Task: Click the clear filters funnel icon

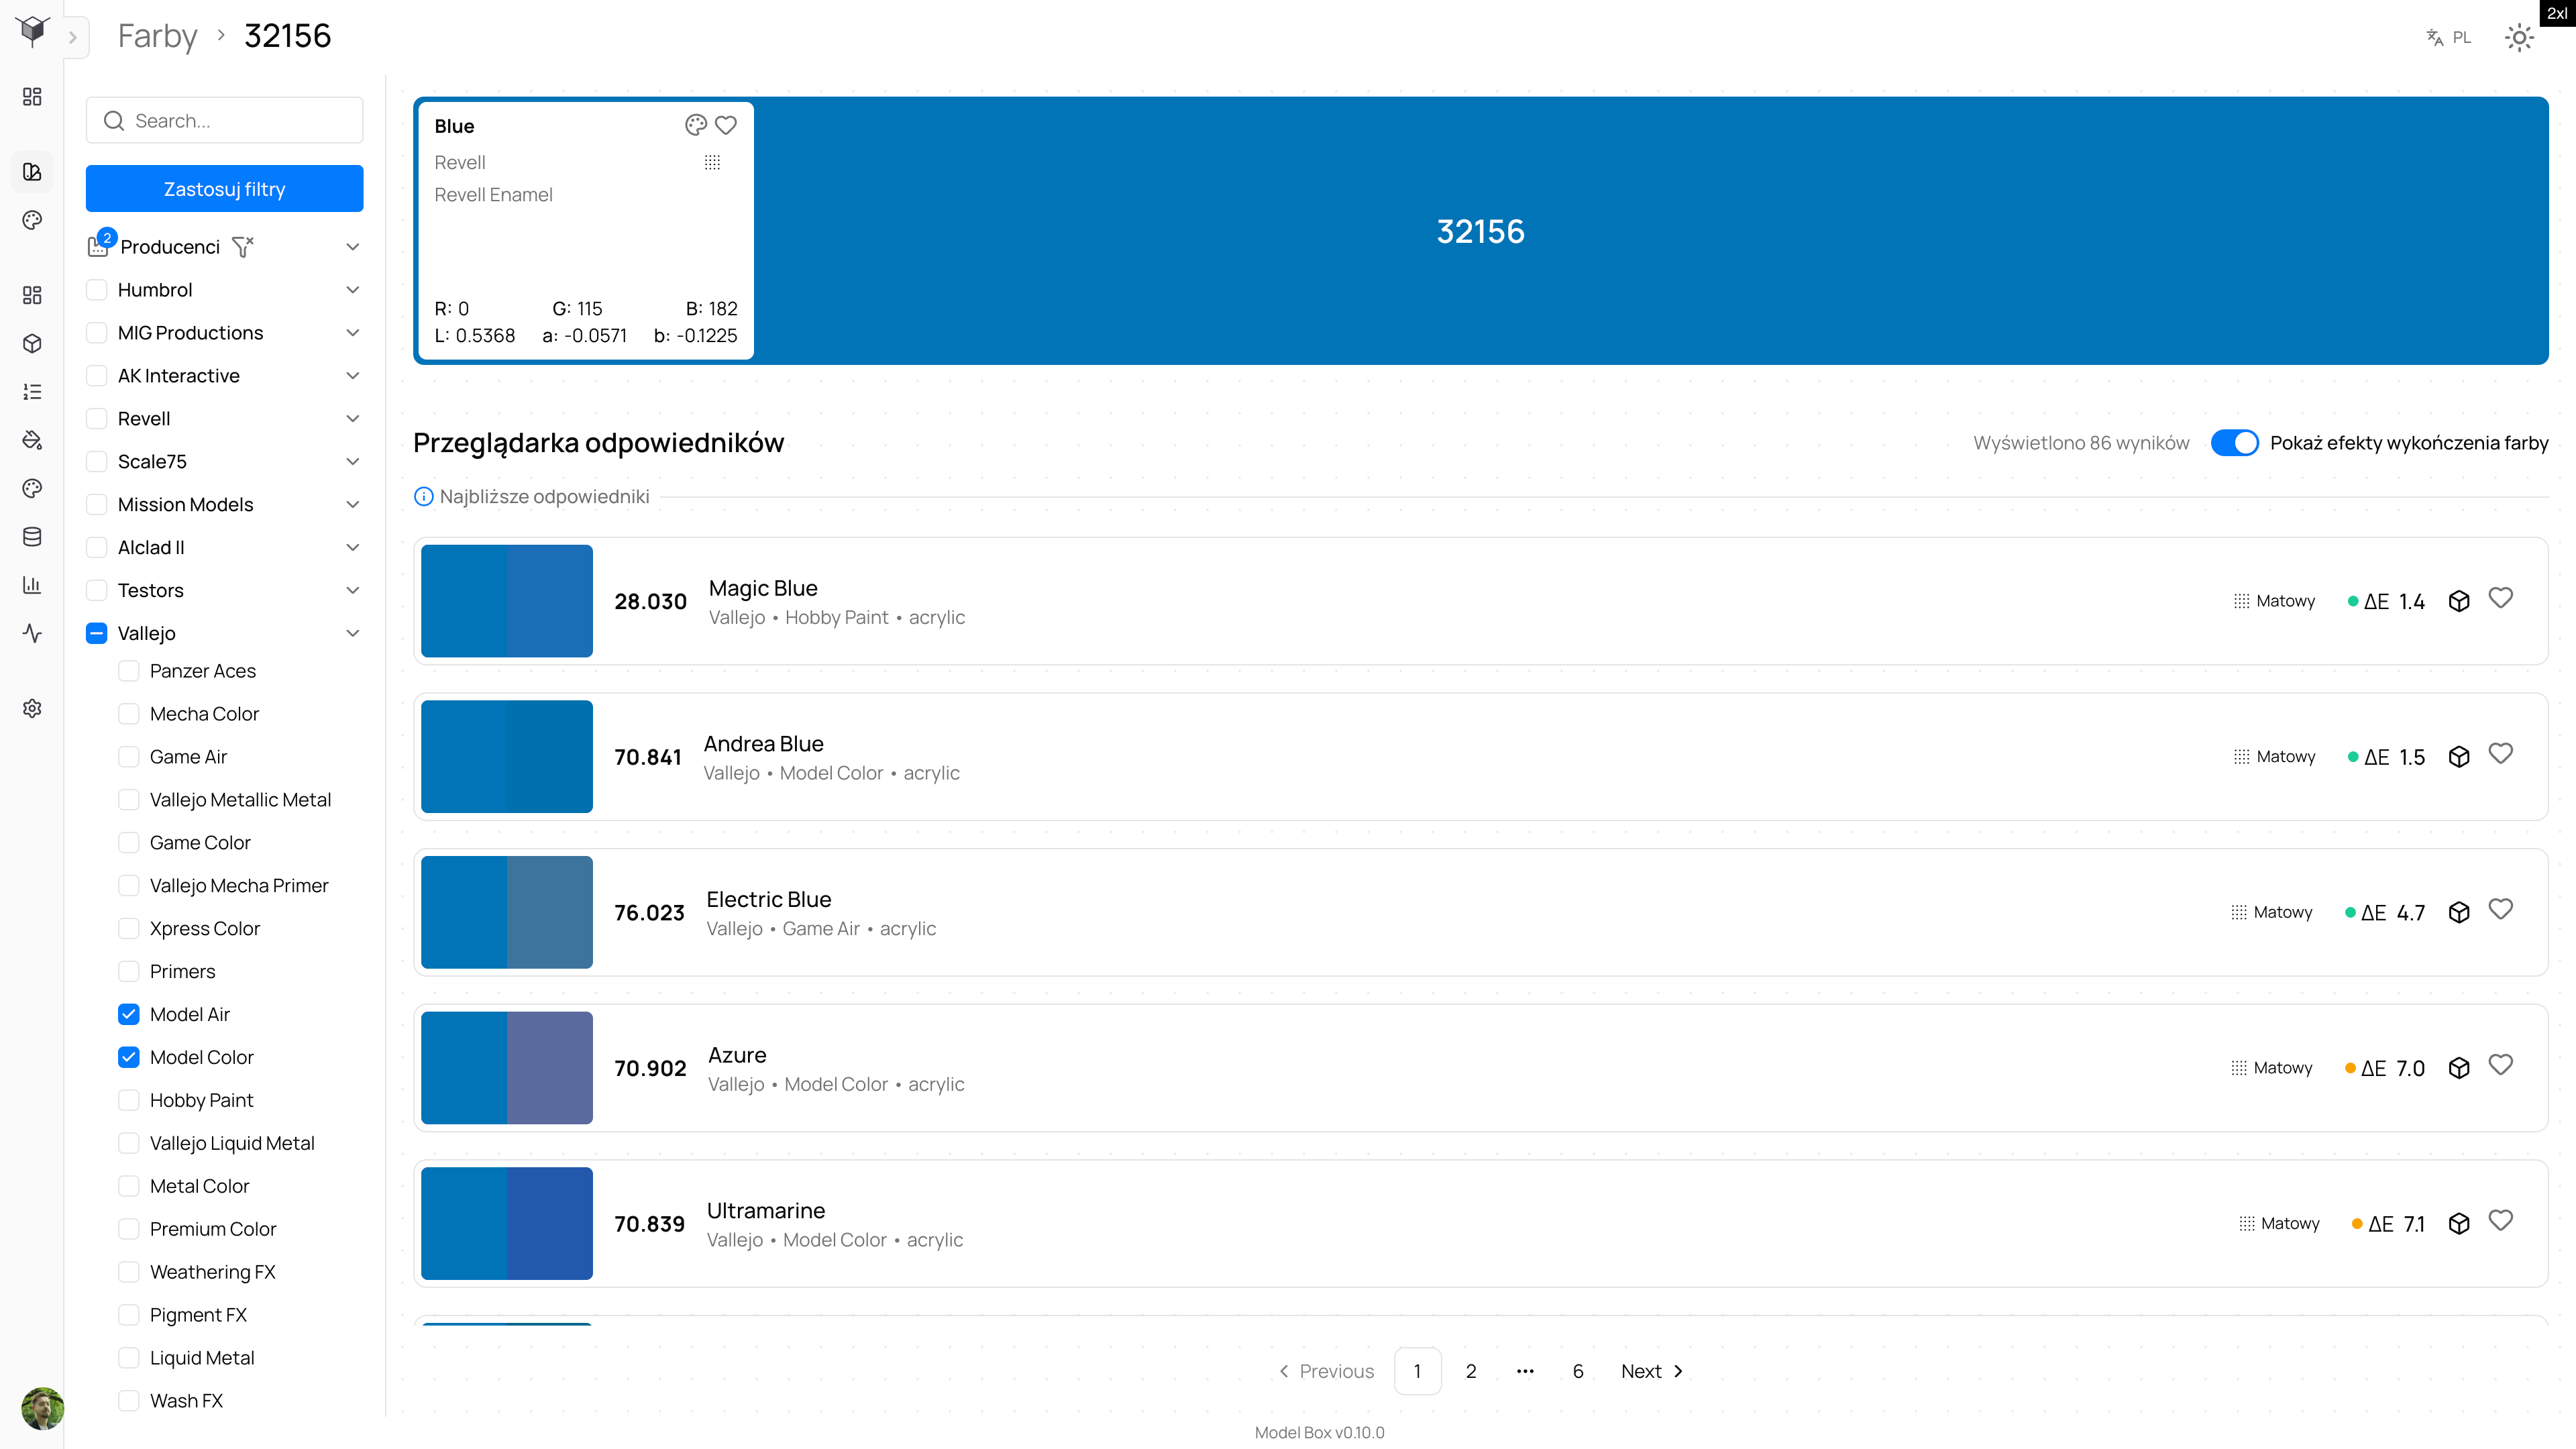Action: [243, 246]
